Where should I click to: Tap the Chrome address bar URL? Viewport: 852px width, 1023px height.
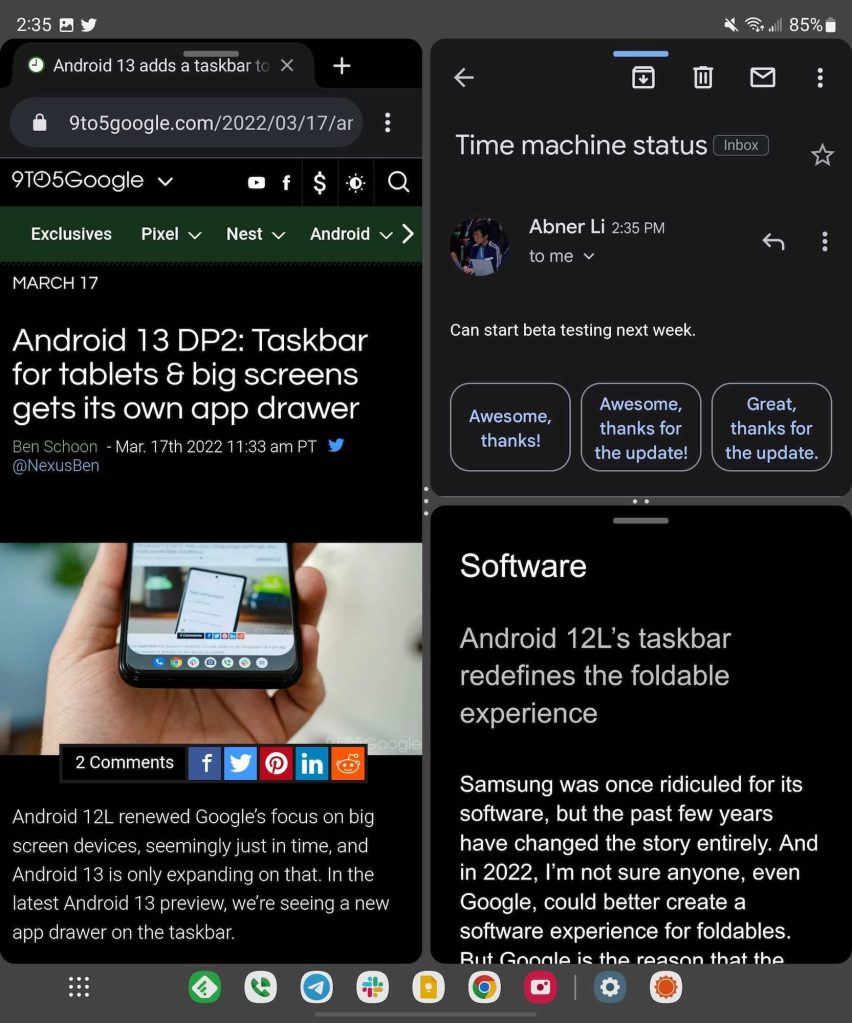[x=211, y=123]
